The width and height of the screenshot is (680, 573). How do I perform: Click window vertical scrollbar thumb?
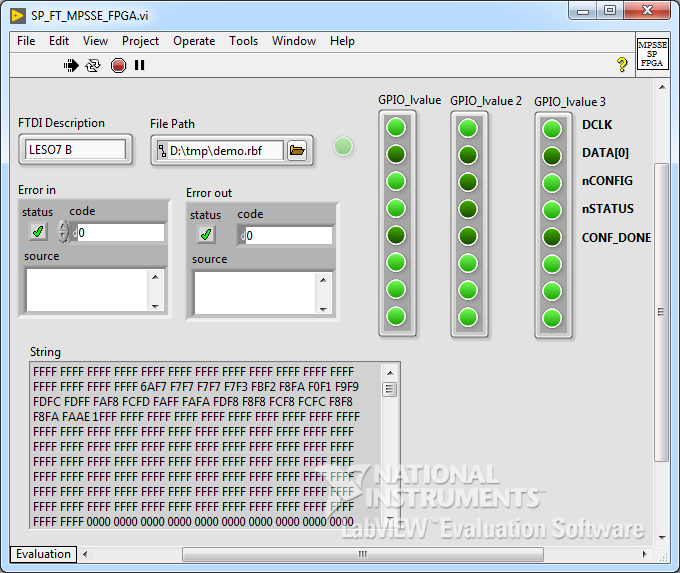[x=661, y=312]
